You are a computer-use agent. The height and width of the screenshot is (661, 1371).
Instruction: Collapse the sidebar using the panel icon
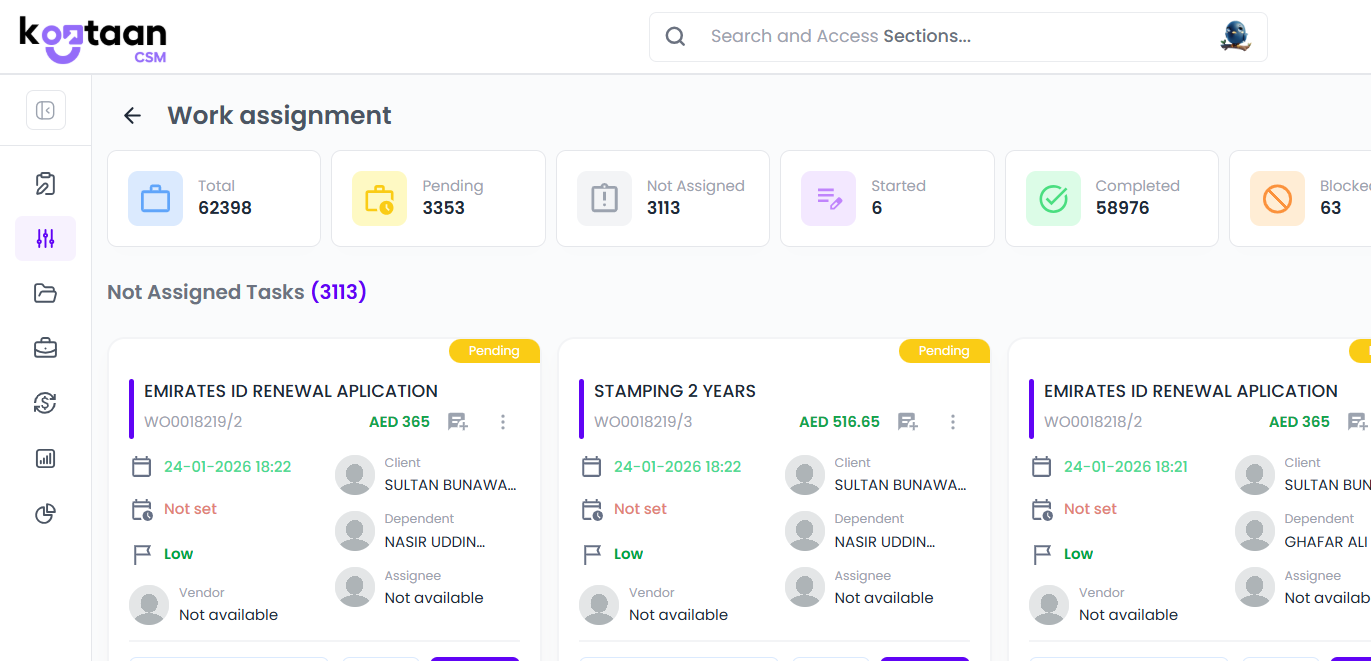point(45,110)
